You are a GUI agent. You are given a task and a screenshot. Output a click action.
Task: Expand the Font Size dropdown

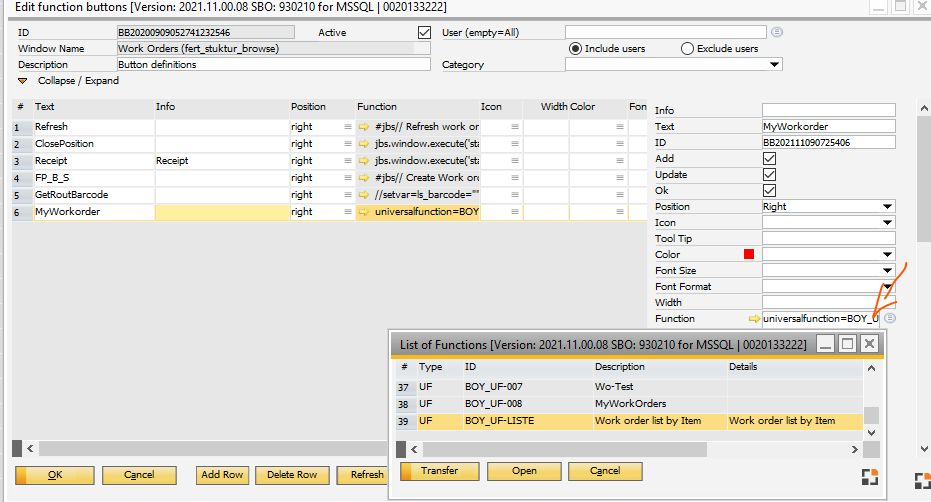pyautogui.click(x=887, y=270)
